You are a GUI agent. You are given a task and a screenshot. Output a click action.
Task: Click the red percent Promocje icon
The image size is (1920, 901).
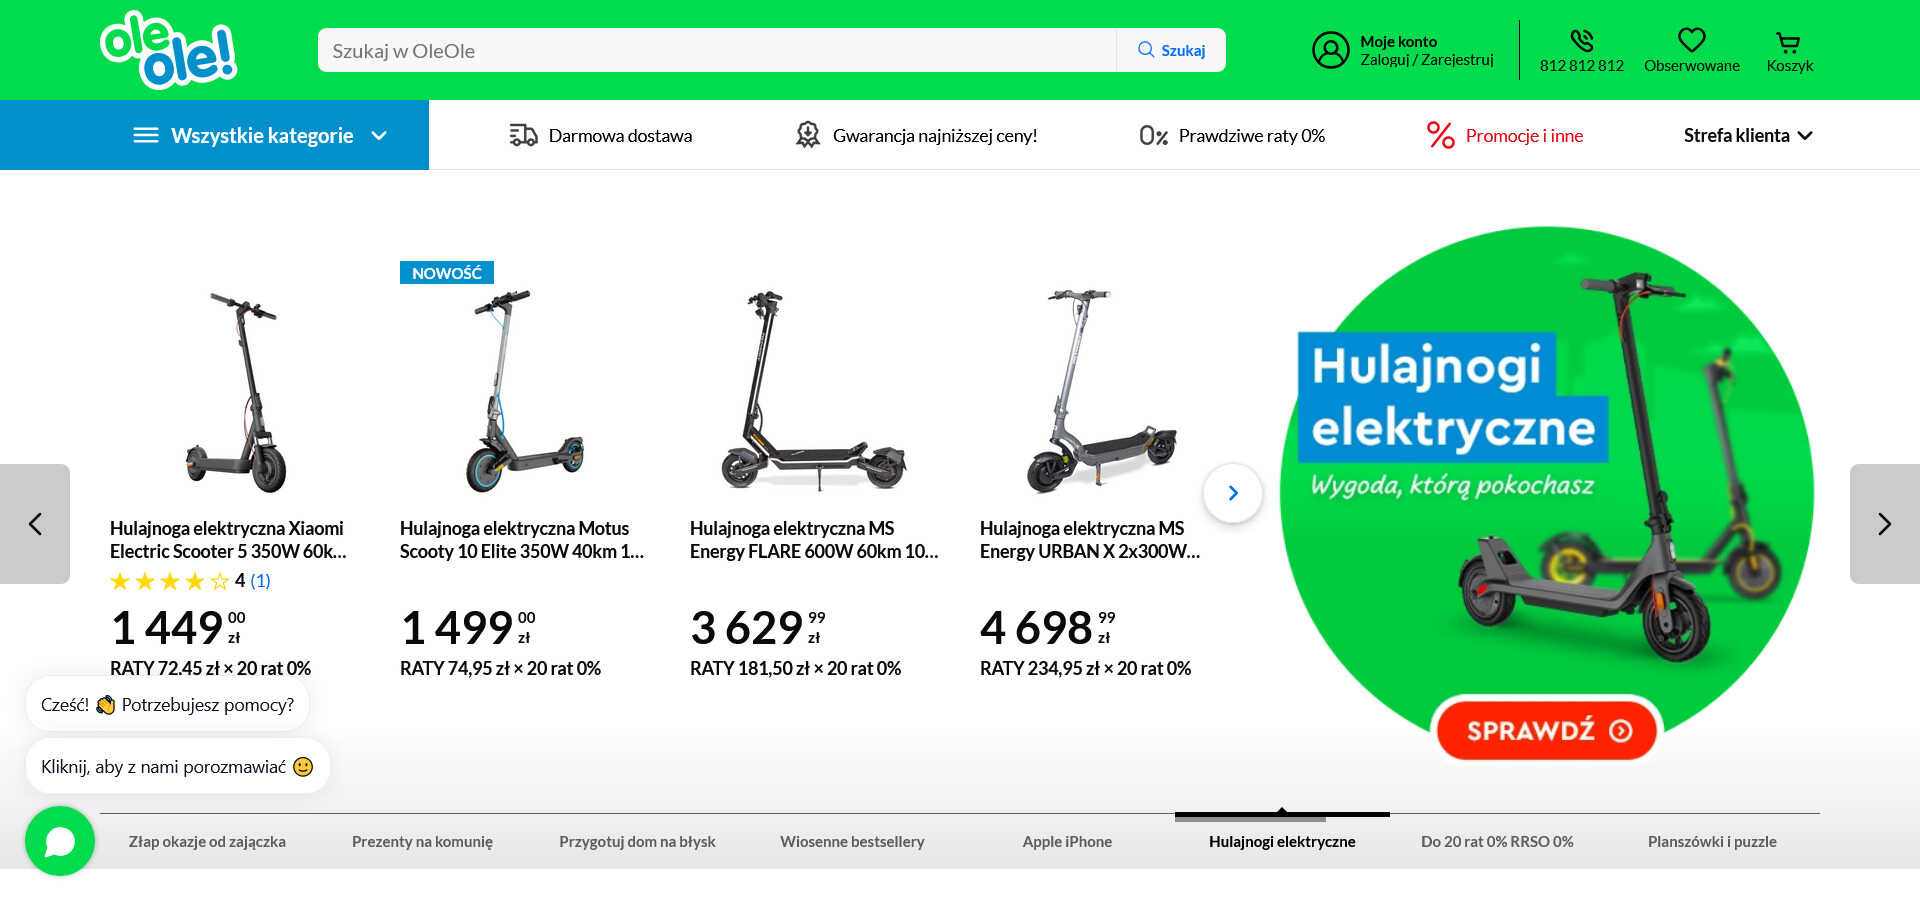1440,135
